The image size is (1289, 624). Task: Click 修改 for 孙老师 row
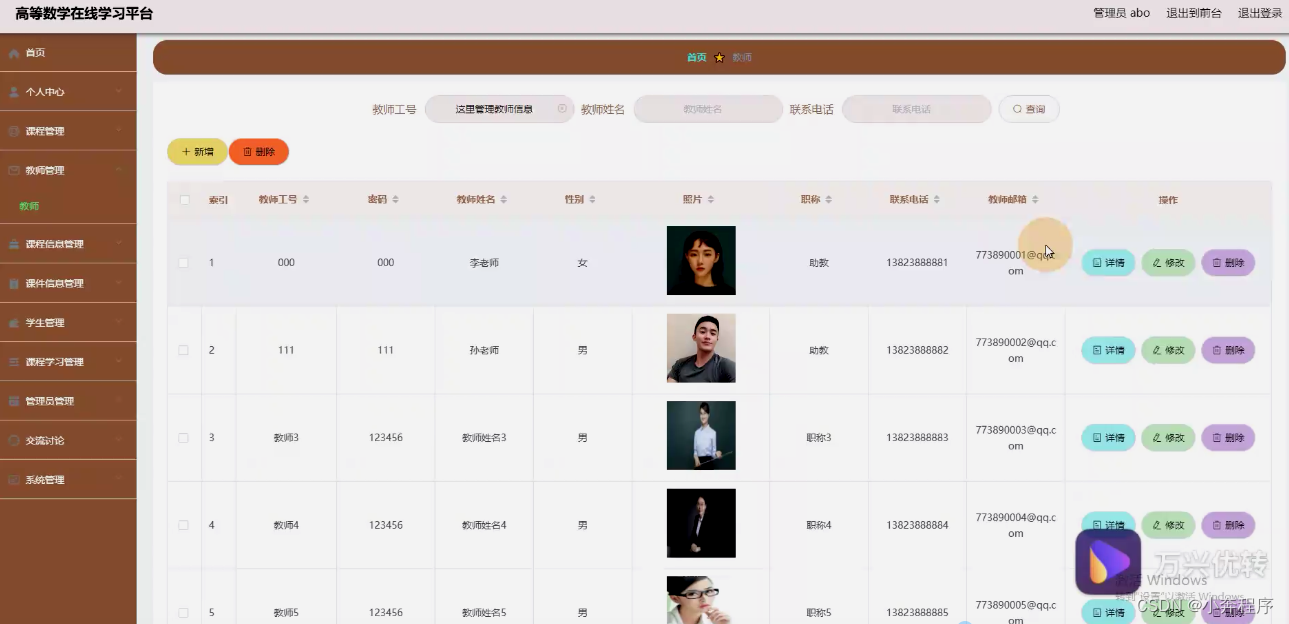1168,350
